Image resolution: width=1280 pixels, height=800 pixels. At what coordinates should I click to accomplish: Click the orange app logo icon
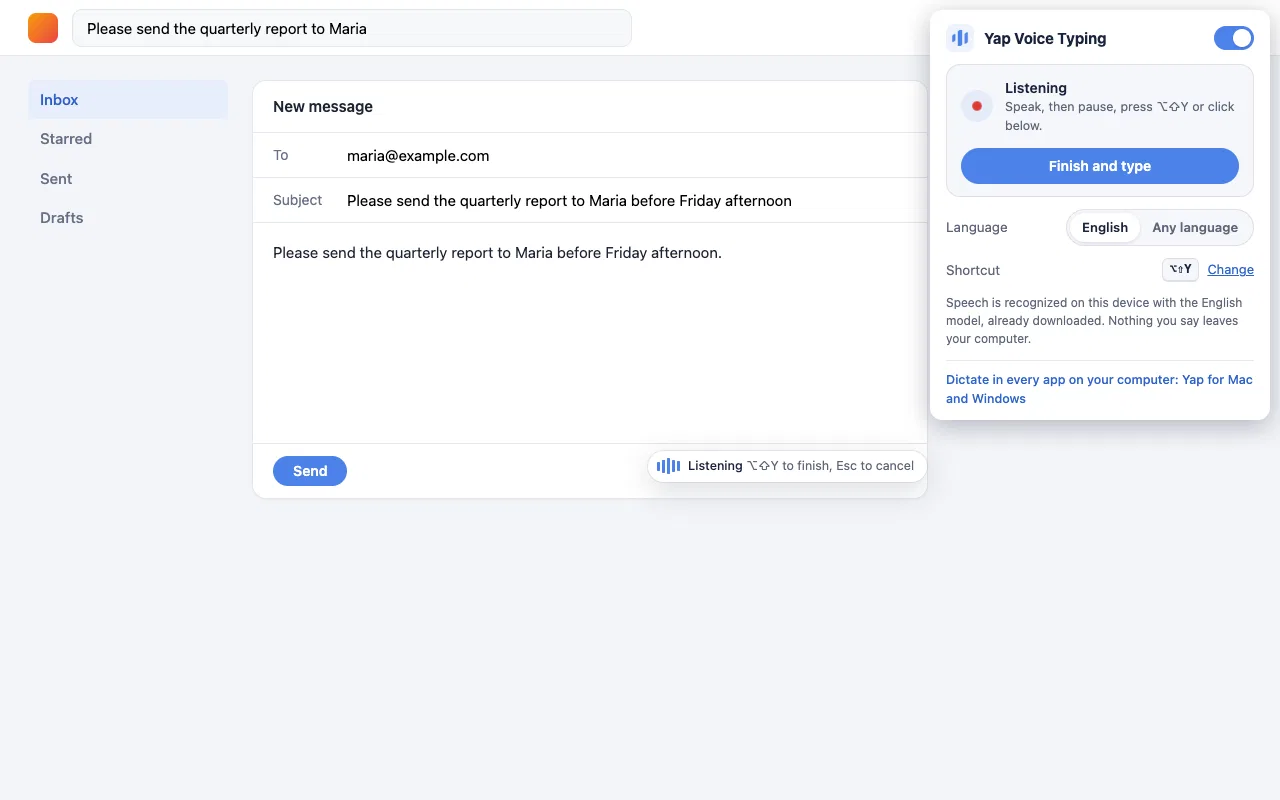coord(43,28)
